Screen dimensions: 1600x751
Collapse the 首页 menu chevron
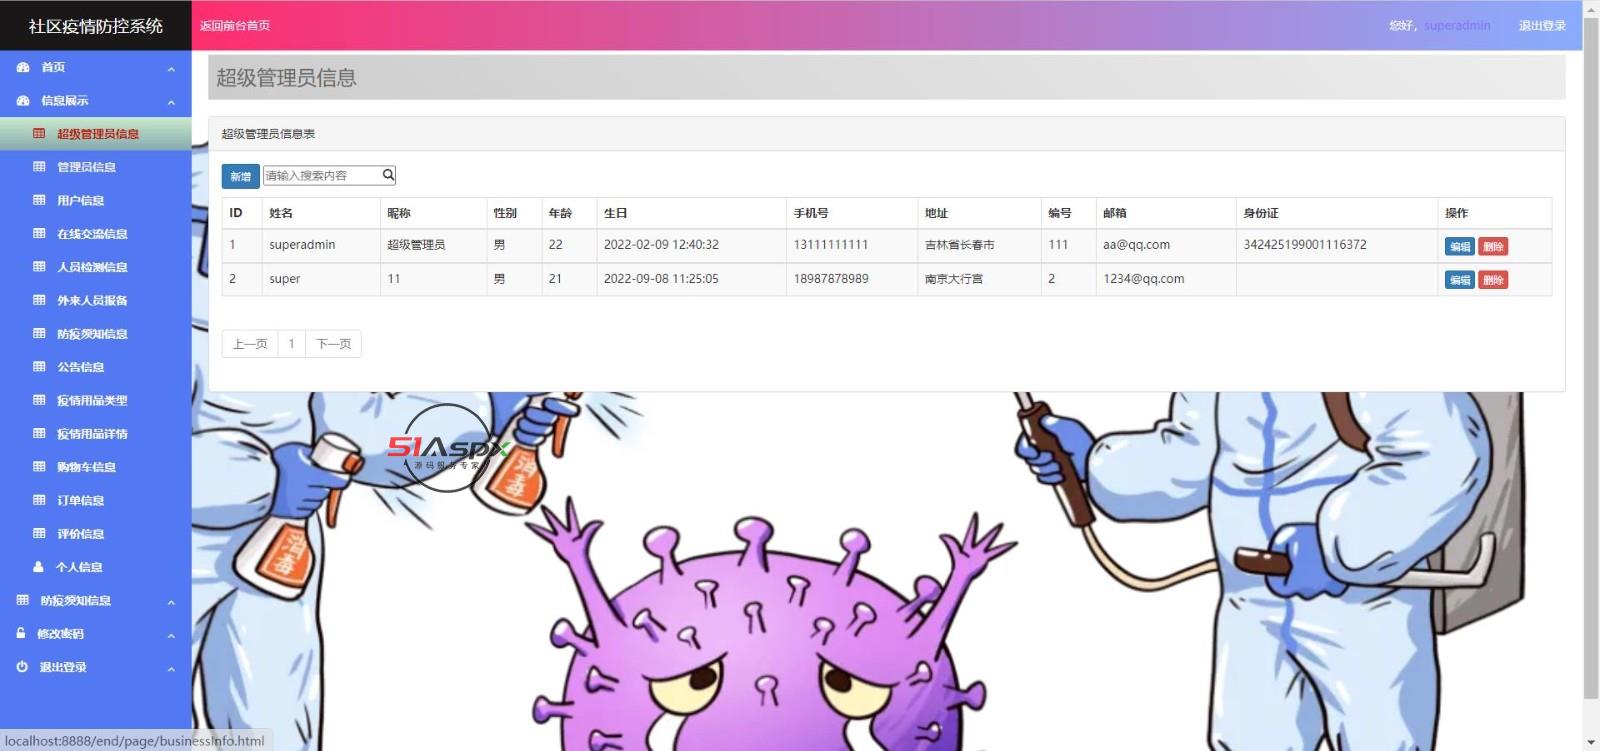[x=171, y=68]
